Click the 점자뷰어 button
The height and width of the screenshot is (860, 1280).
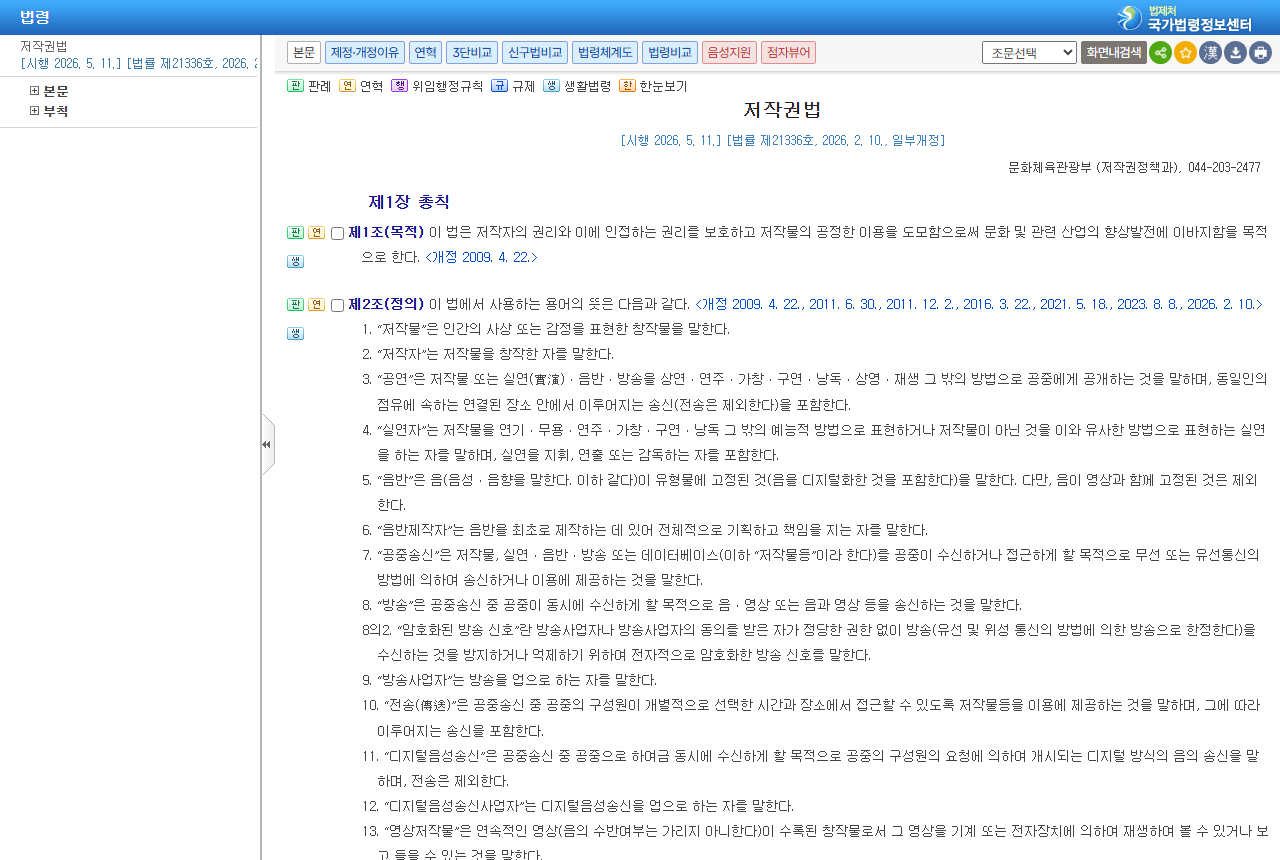pyautogui.click(x=788, y=53)
